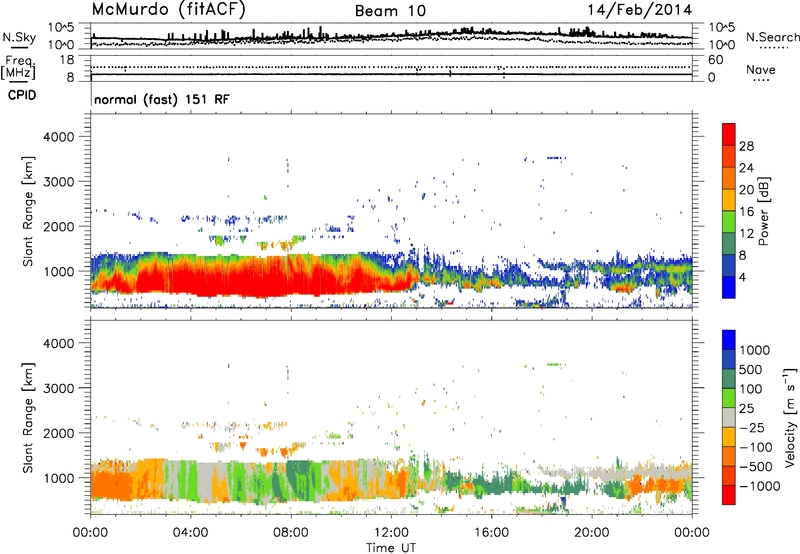The width and height of the screenshot is (800, 554).
Task: Click the 28 tick label on power colorbar
Action: (x=746, y=146)
